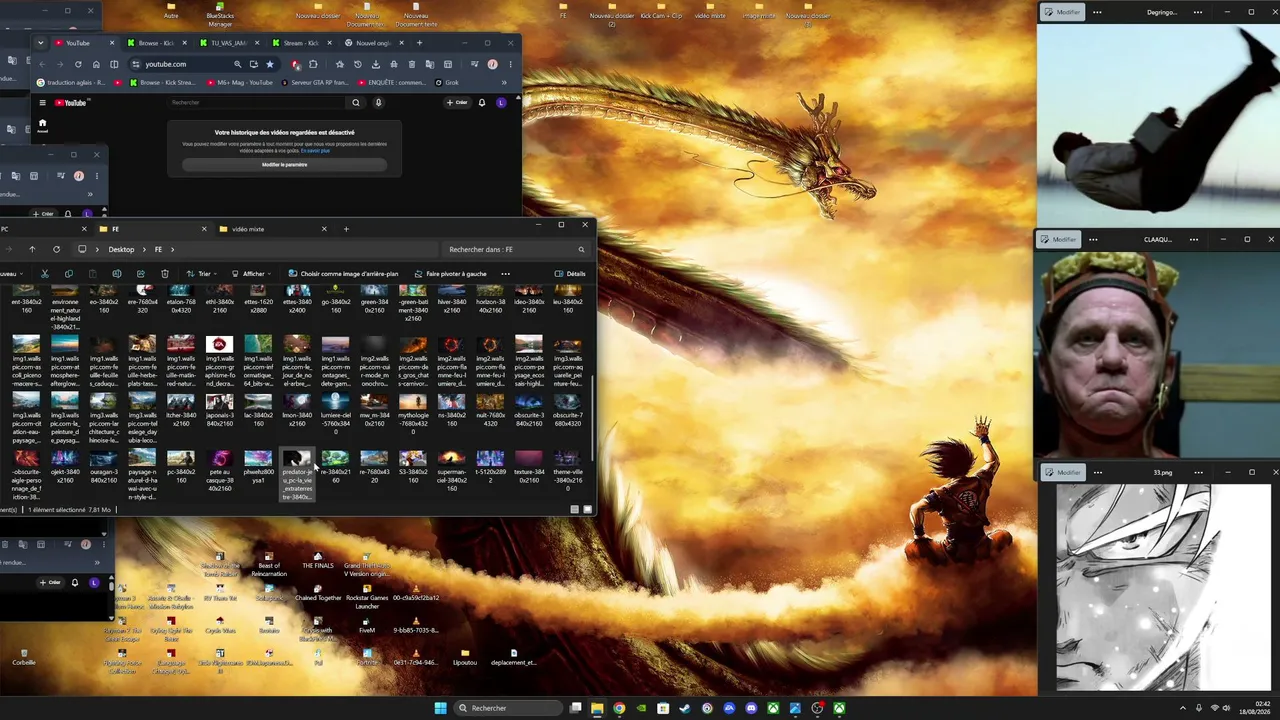The width and height of the screenshot is (1280, 720).
Task: Open the Corbeille desktop icon
Action: [x=24, y=655]
